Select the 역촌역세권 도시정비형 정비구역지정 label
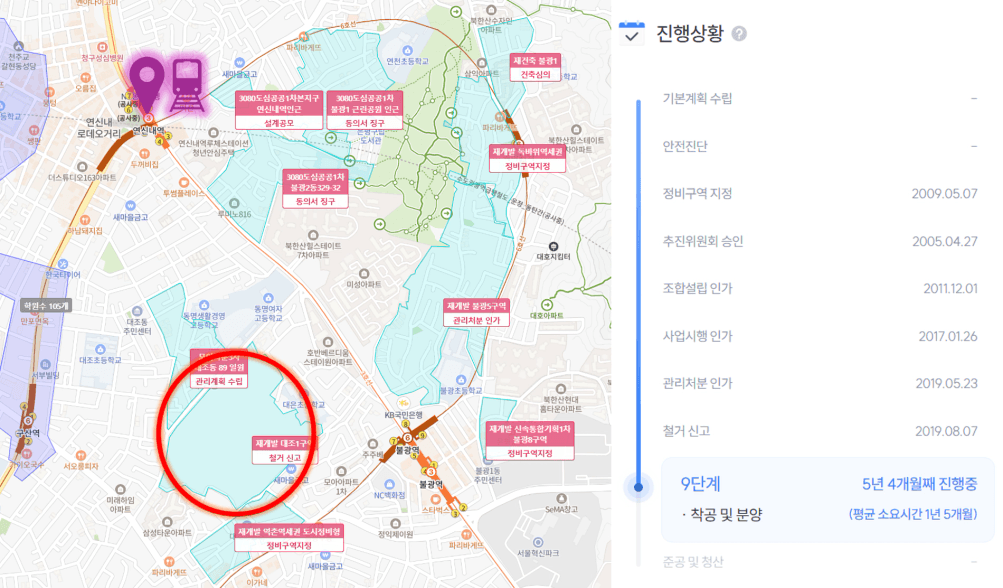Viewport: 1003px width, 588px height. (x=289, y=538)
